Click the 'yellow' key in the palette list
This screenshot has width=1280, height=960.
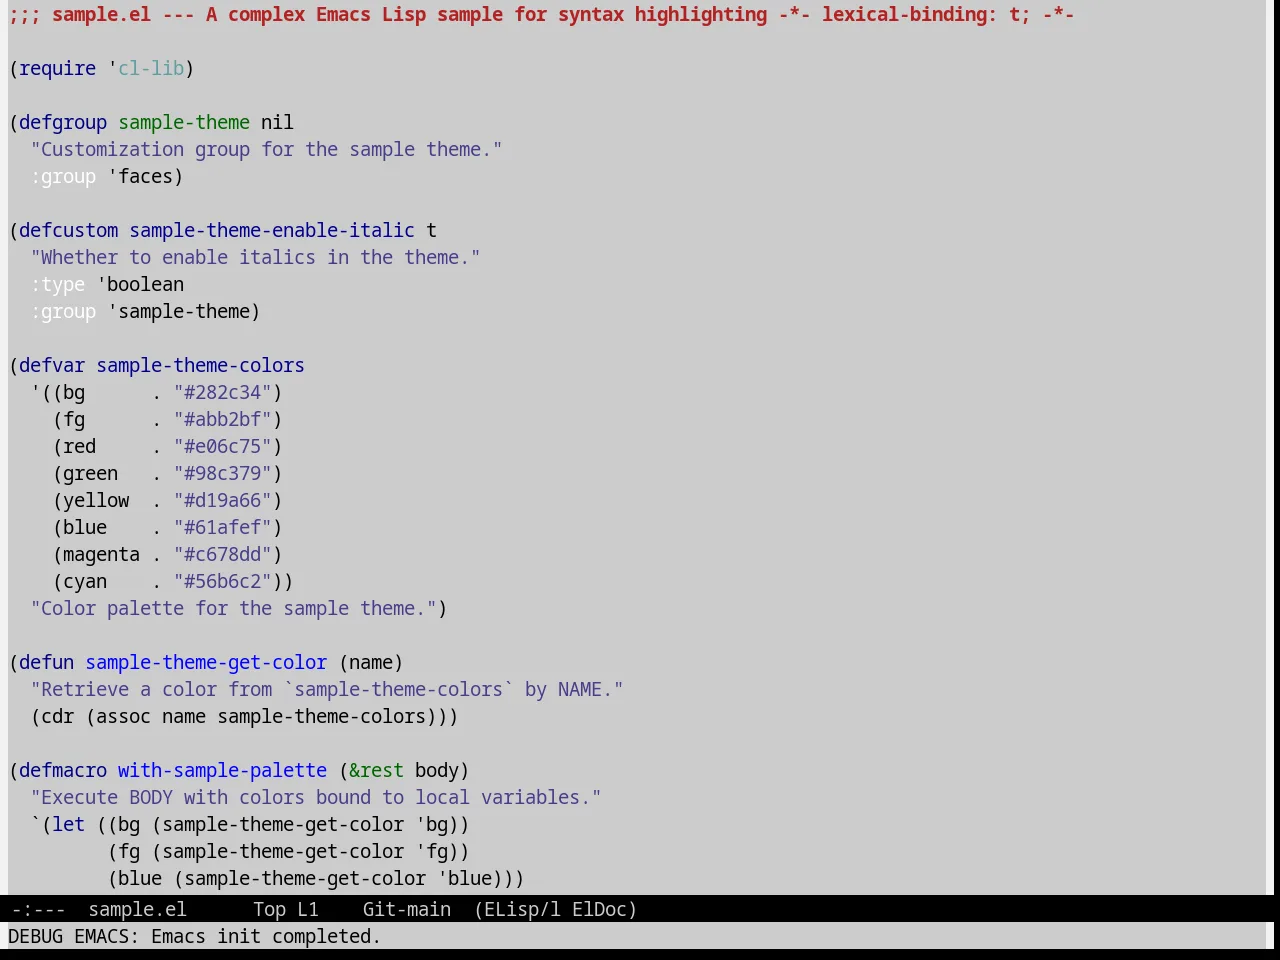(96, 500)
